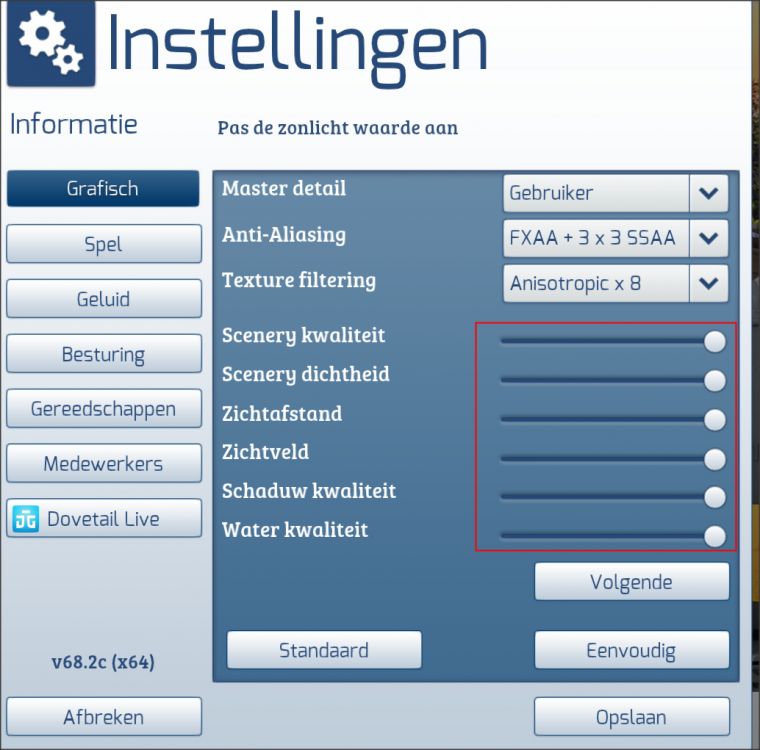760x750 pixels.
Task: Click the Dovetail Live logo icon
Action: (26, 518)
